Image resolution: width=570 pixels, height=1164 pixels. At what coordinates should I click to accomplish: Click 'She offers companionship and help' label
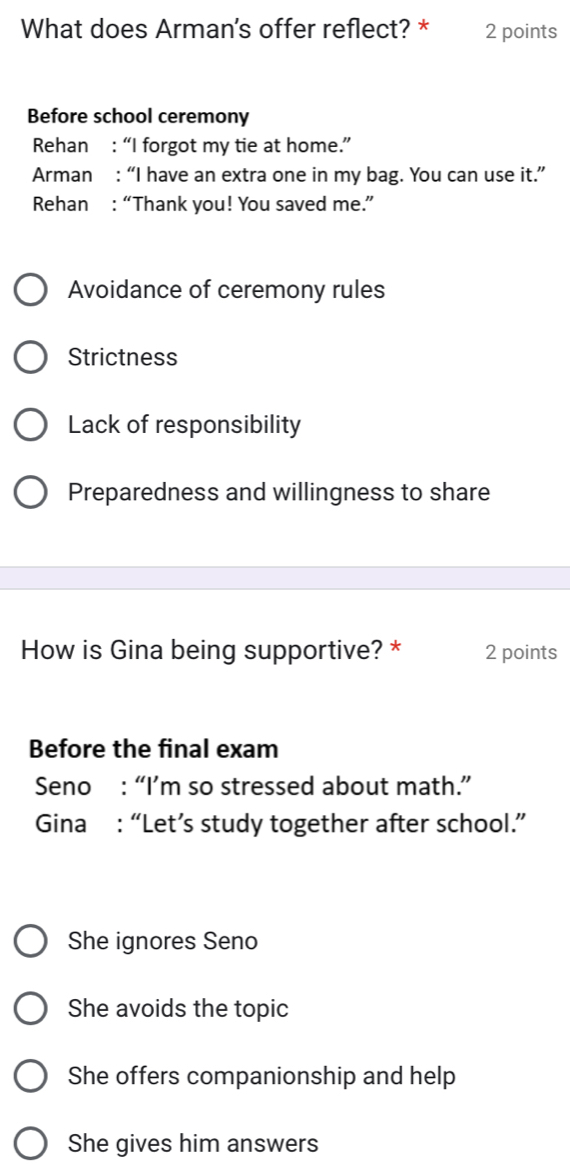tap(262, 1076)
